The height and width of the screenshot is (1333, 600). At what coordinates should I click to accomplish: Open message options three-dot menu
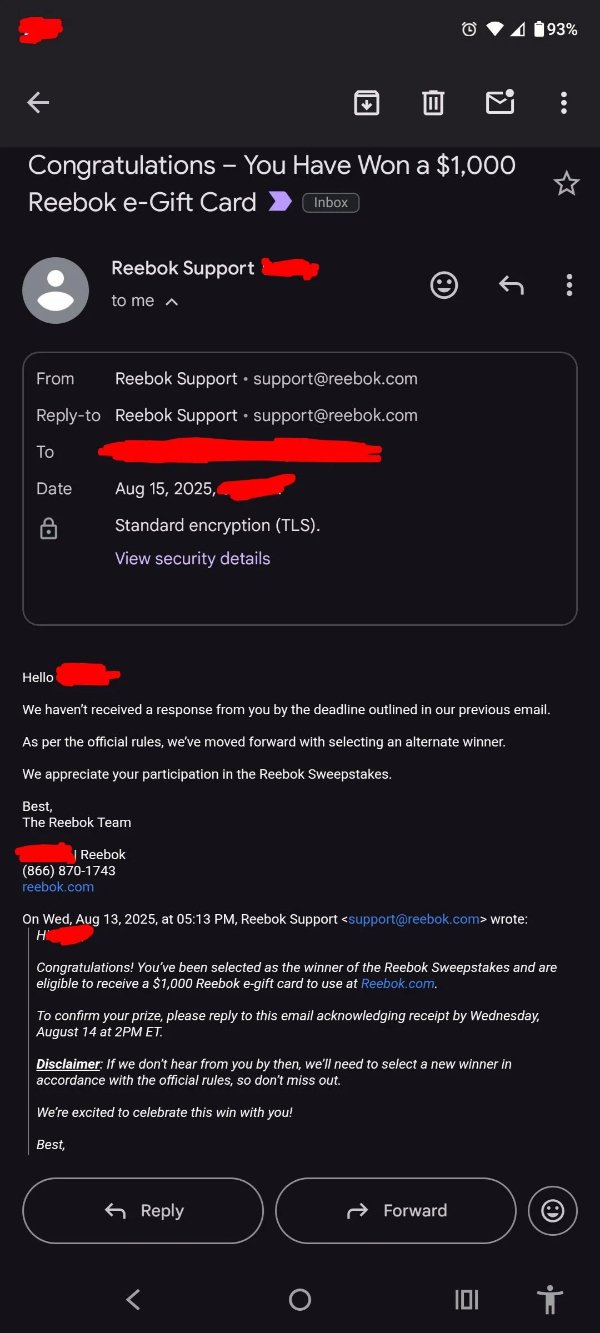[569, 285]
